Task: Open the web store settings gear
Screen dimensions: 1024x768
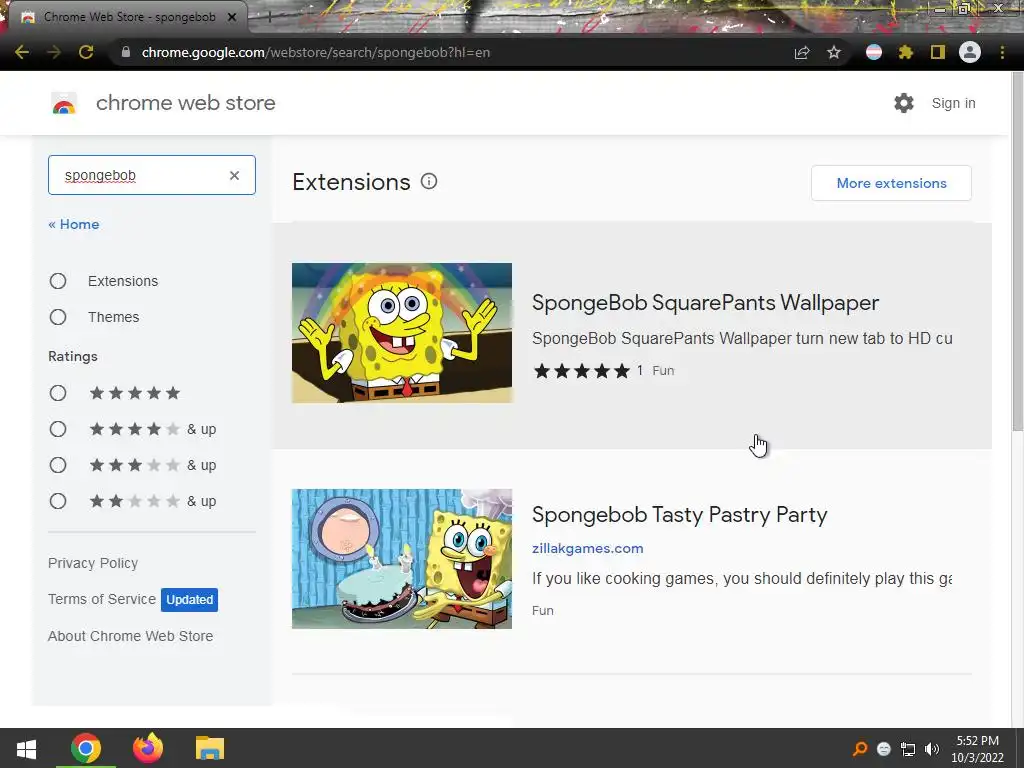Action: (x=904, y=103)
